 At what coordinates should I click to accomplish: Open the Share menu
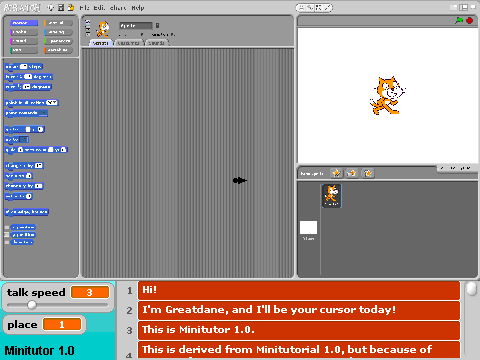118,8
